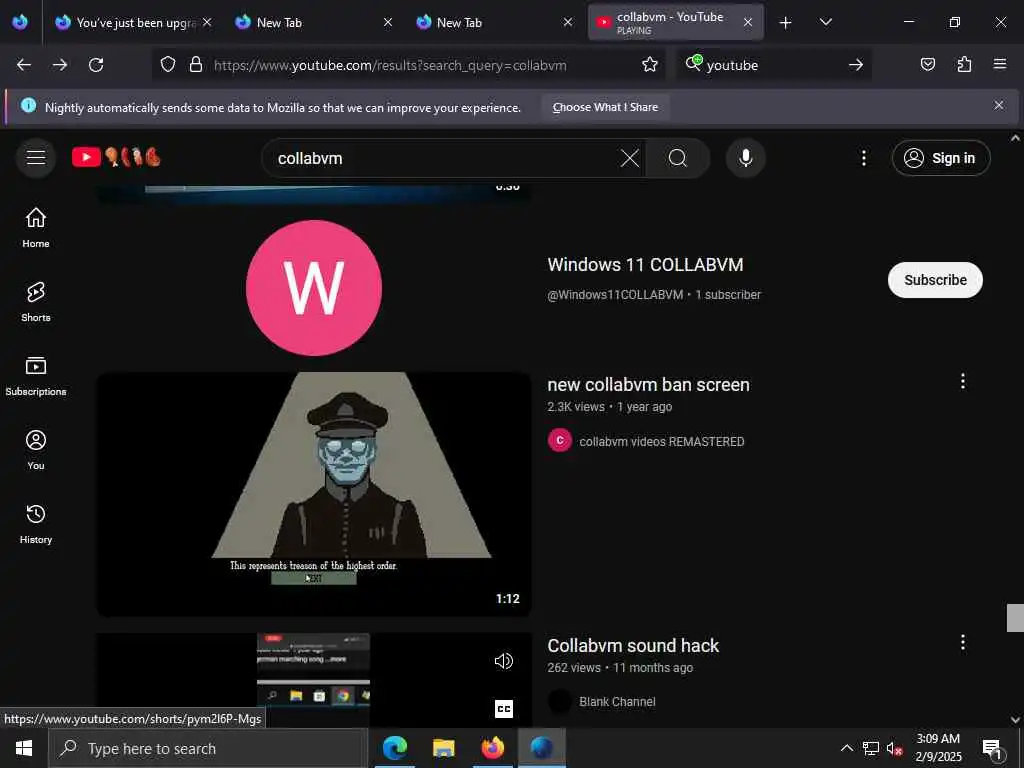
Task: Open the You section in sidebar
Action: click(x=36, y=449)
